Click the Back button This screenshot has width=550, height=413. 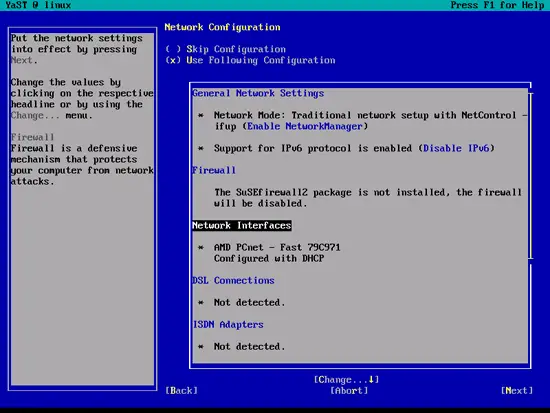click(x=181, y=391)
